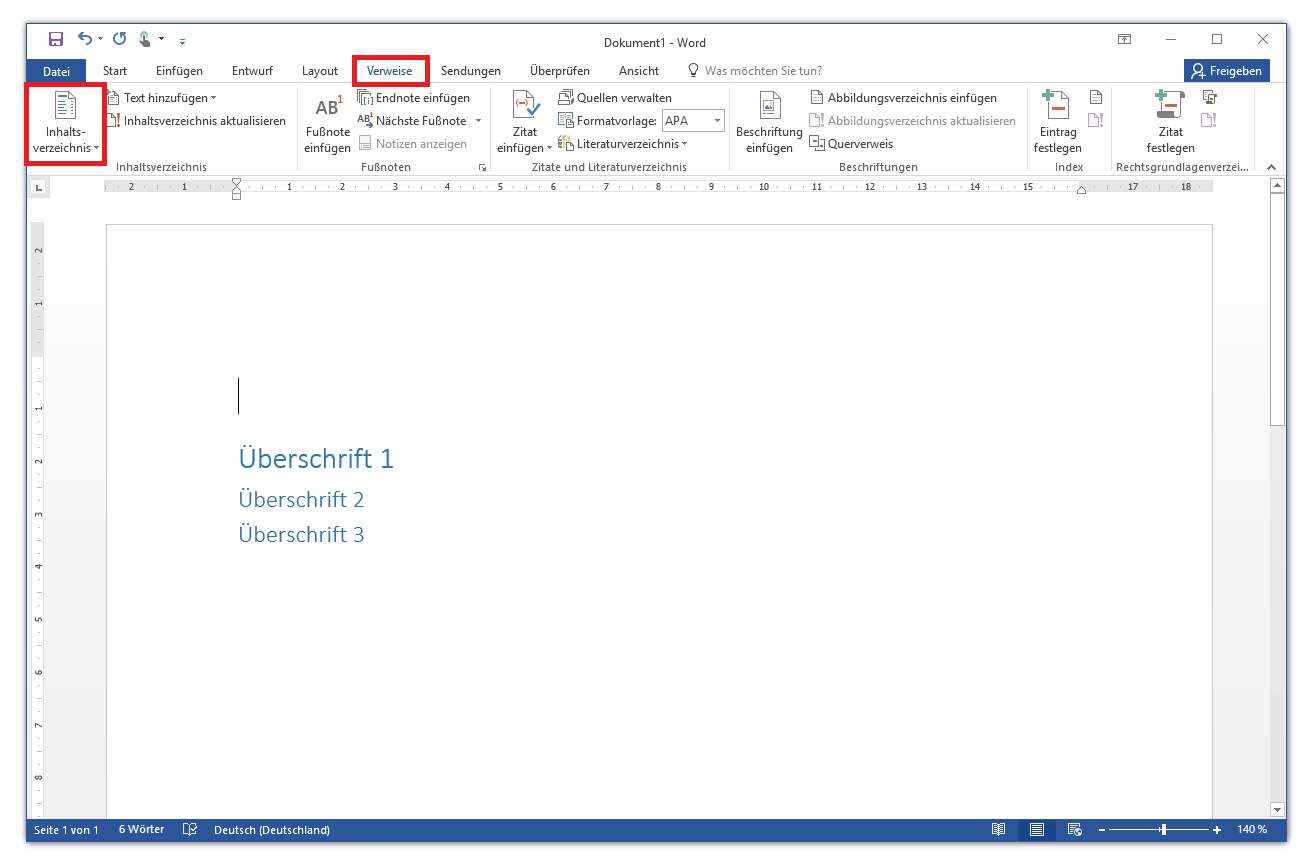Open the ribbon display options
Viewport: 1315px width, 865px height.
(1125, 40)
